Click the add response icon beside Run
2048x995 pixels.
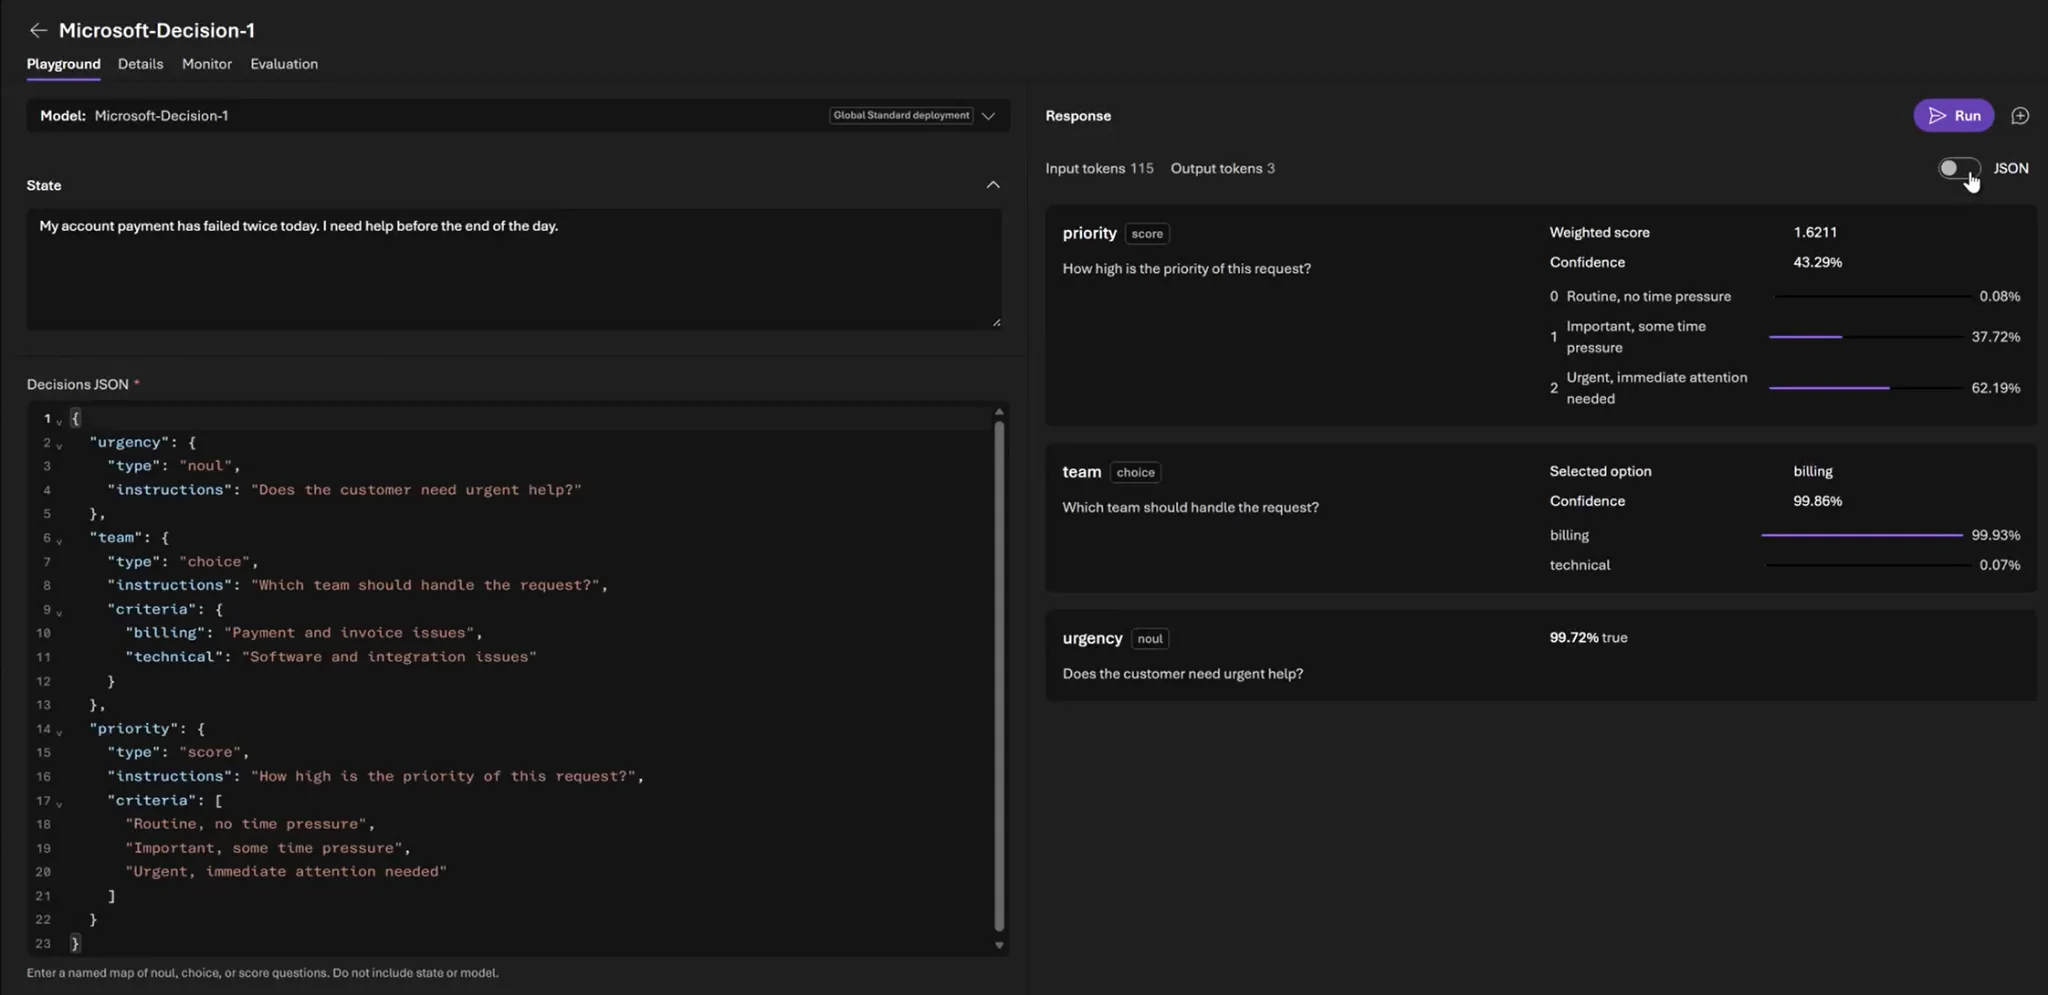pyautogui.click(x=2020, y=116)
